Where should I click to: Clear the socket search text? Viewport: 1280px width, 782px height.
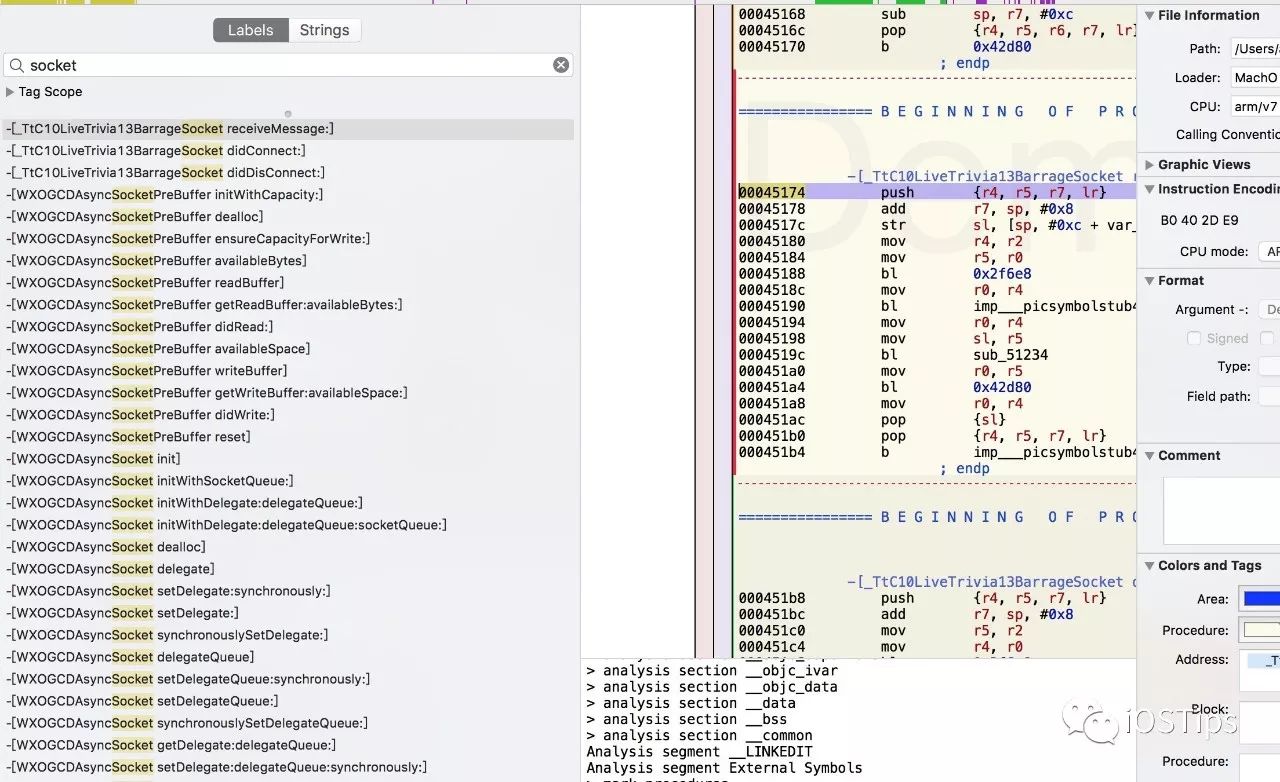coord(561,65)
